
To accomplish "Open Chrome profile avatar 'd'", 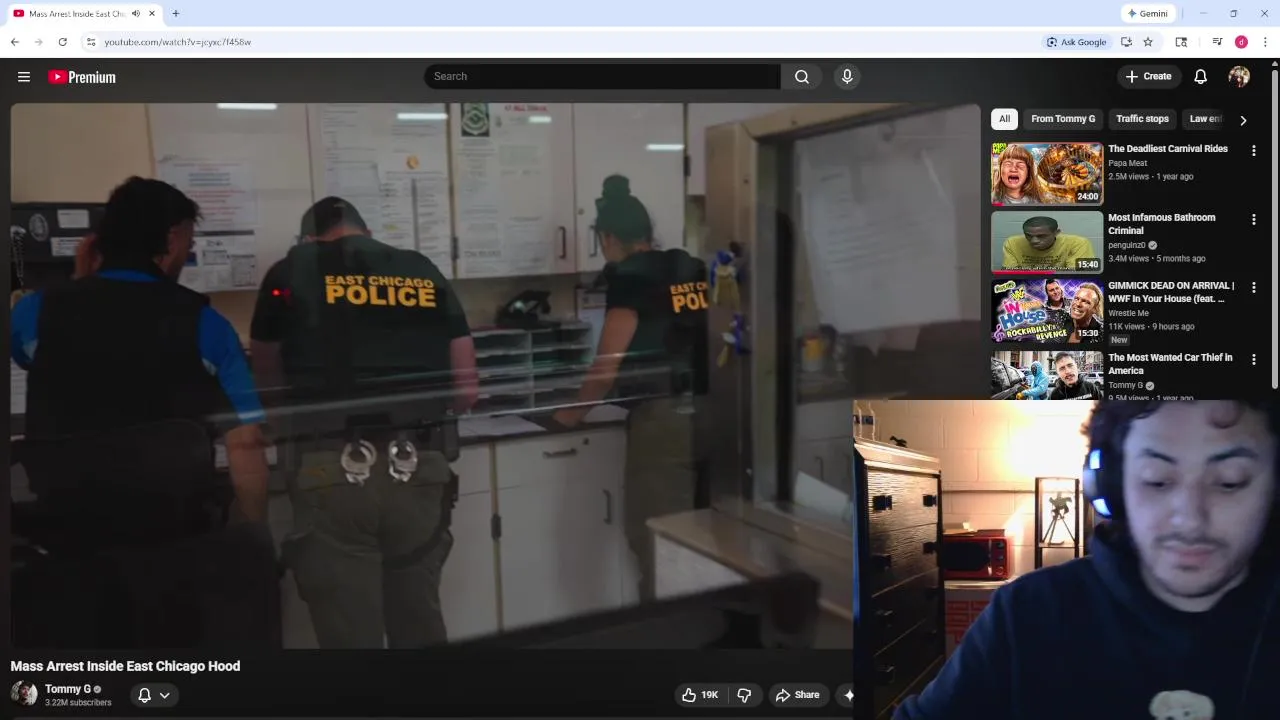I will (x=1241, y=42).
